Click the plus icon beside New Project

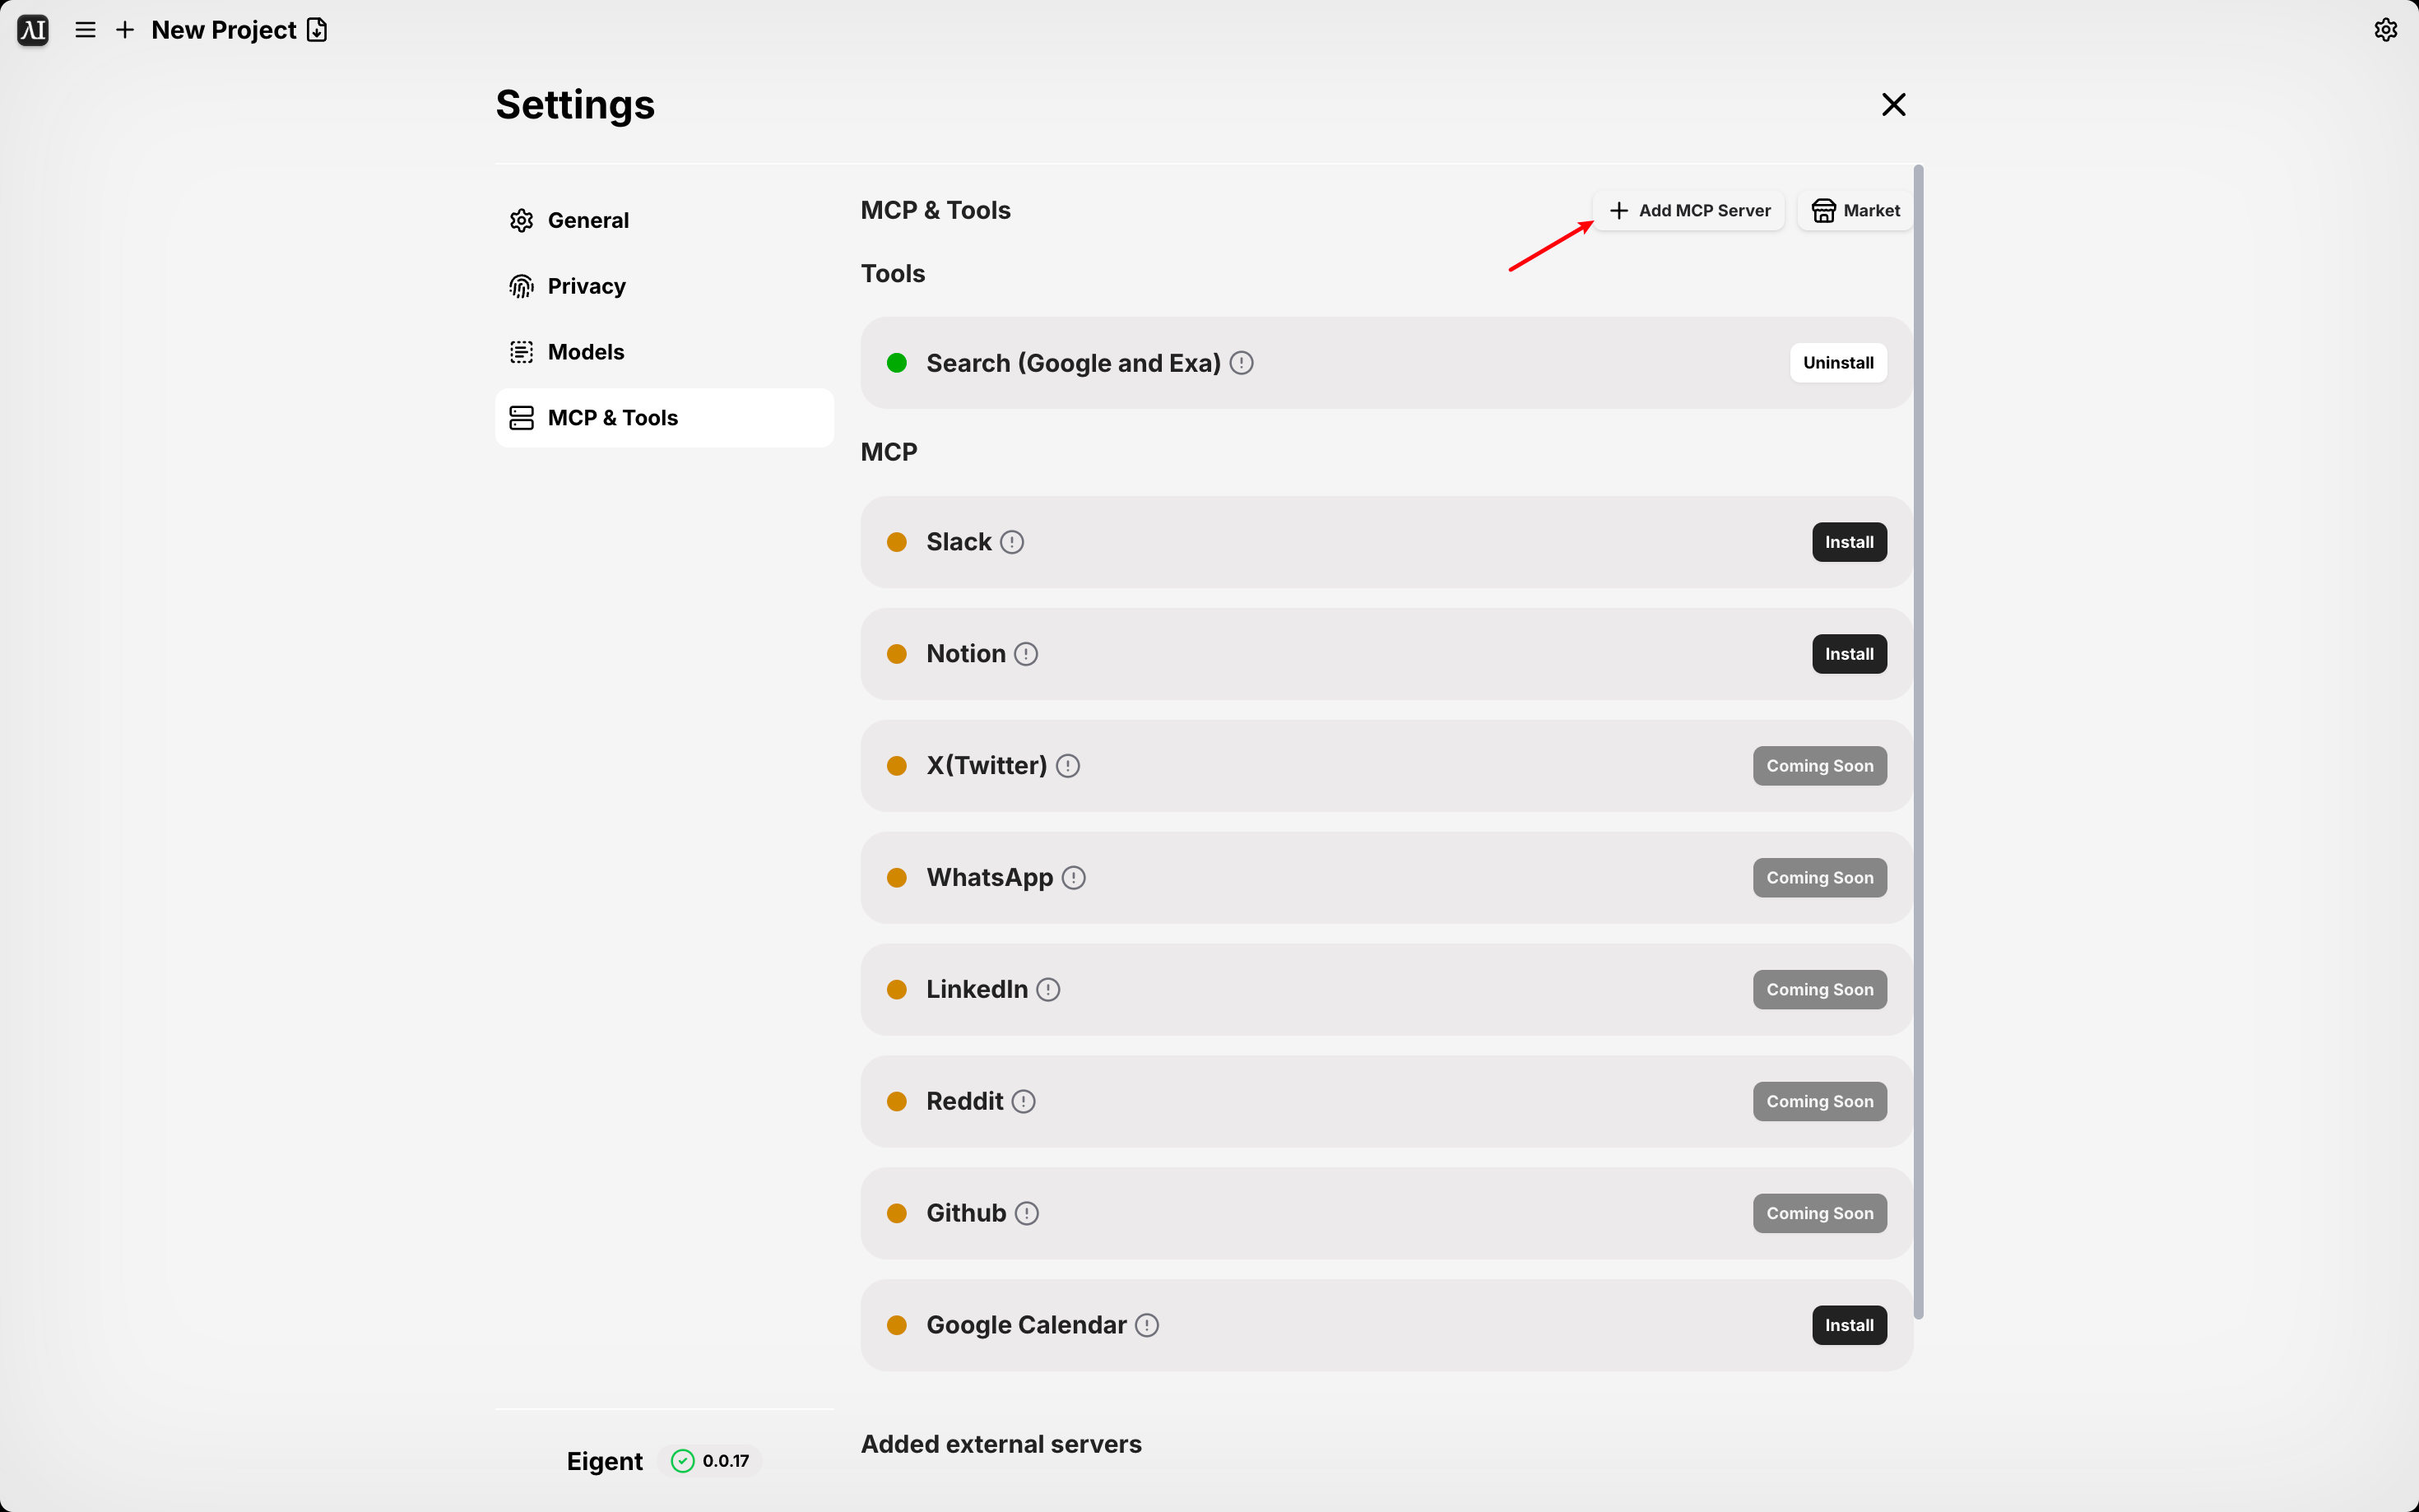pyautogui.click(x=125, y=30)
